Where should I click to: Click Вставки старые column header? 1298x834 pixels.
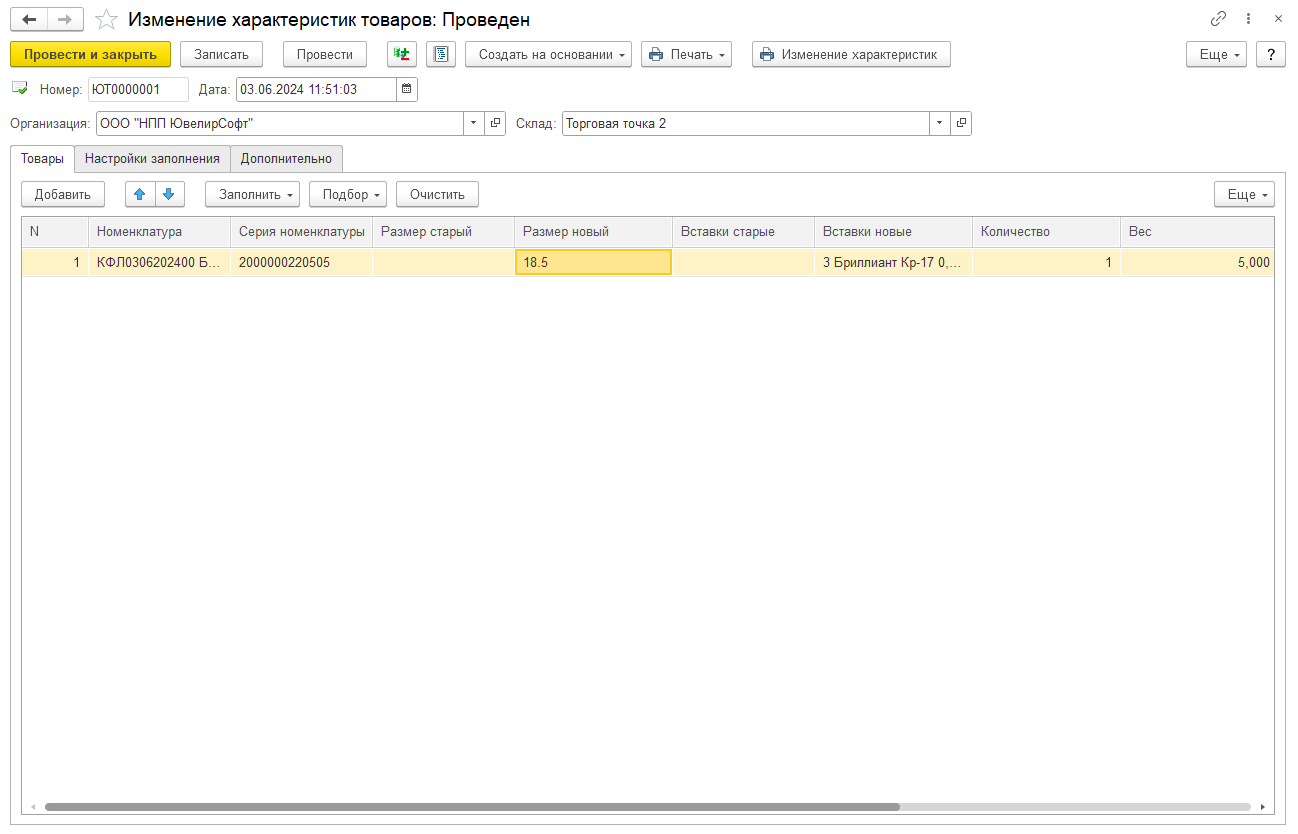[744, 231]
